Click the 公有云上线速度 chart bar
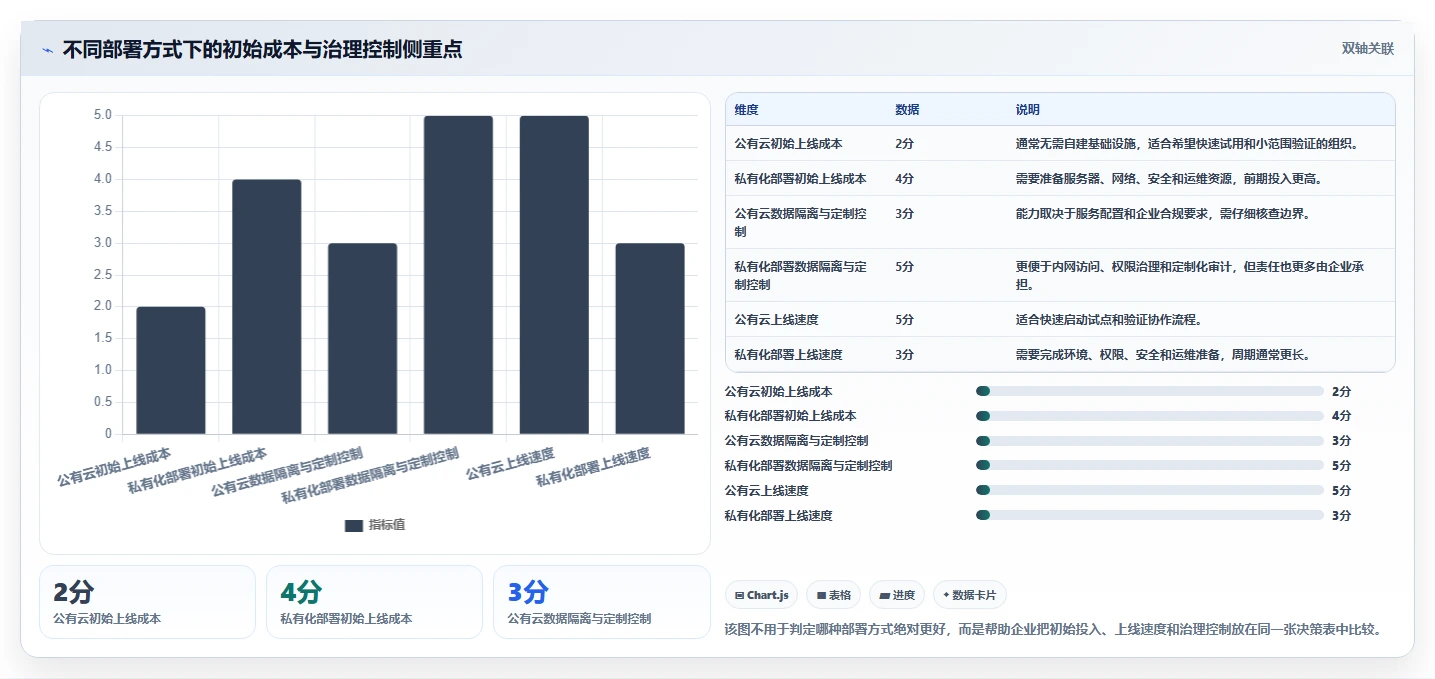1435x679 pixels. click(554, 275)
